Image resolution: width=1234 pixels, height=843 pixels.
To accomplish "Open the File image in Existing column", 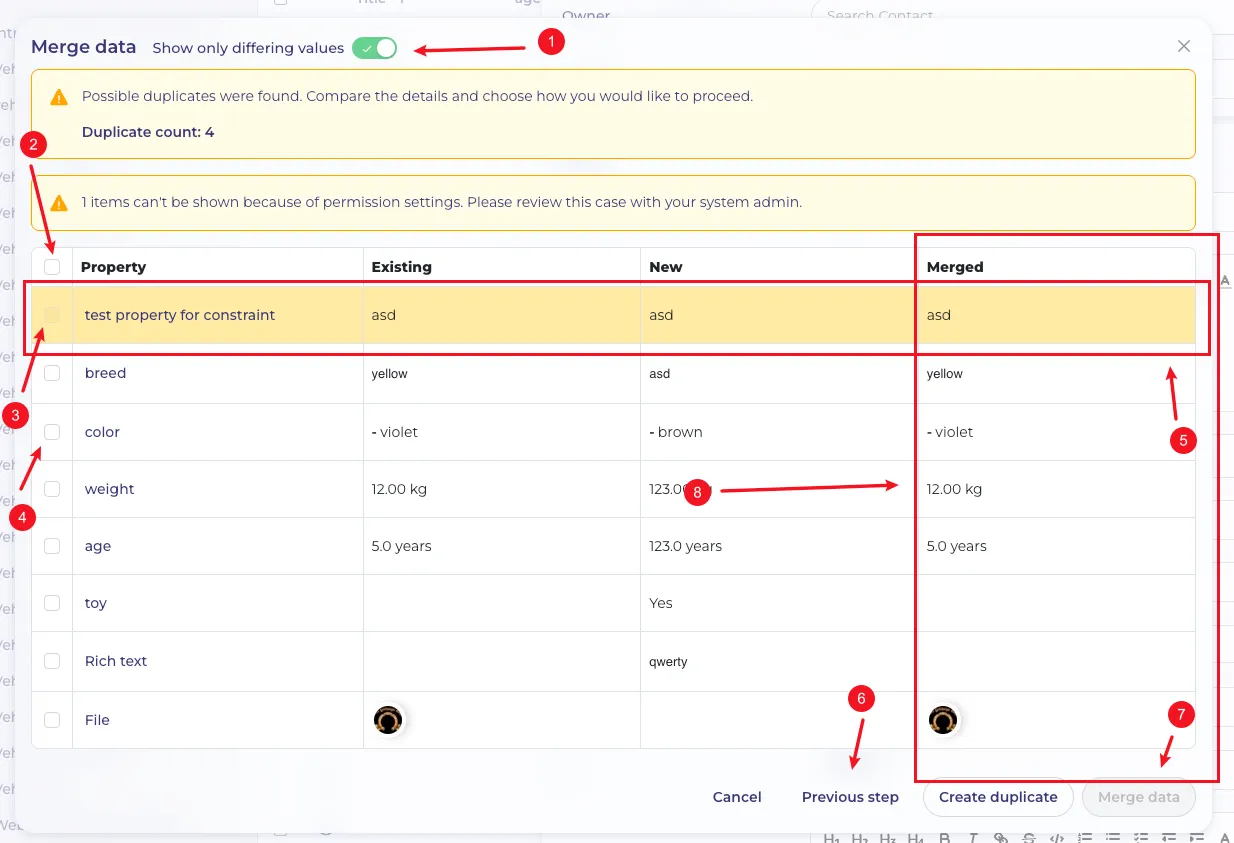I will pyautogui.click(x=388, y=720).
